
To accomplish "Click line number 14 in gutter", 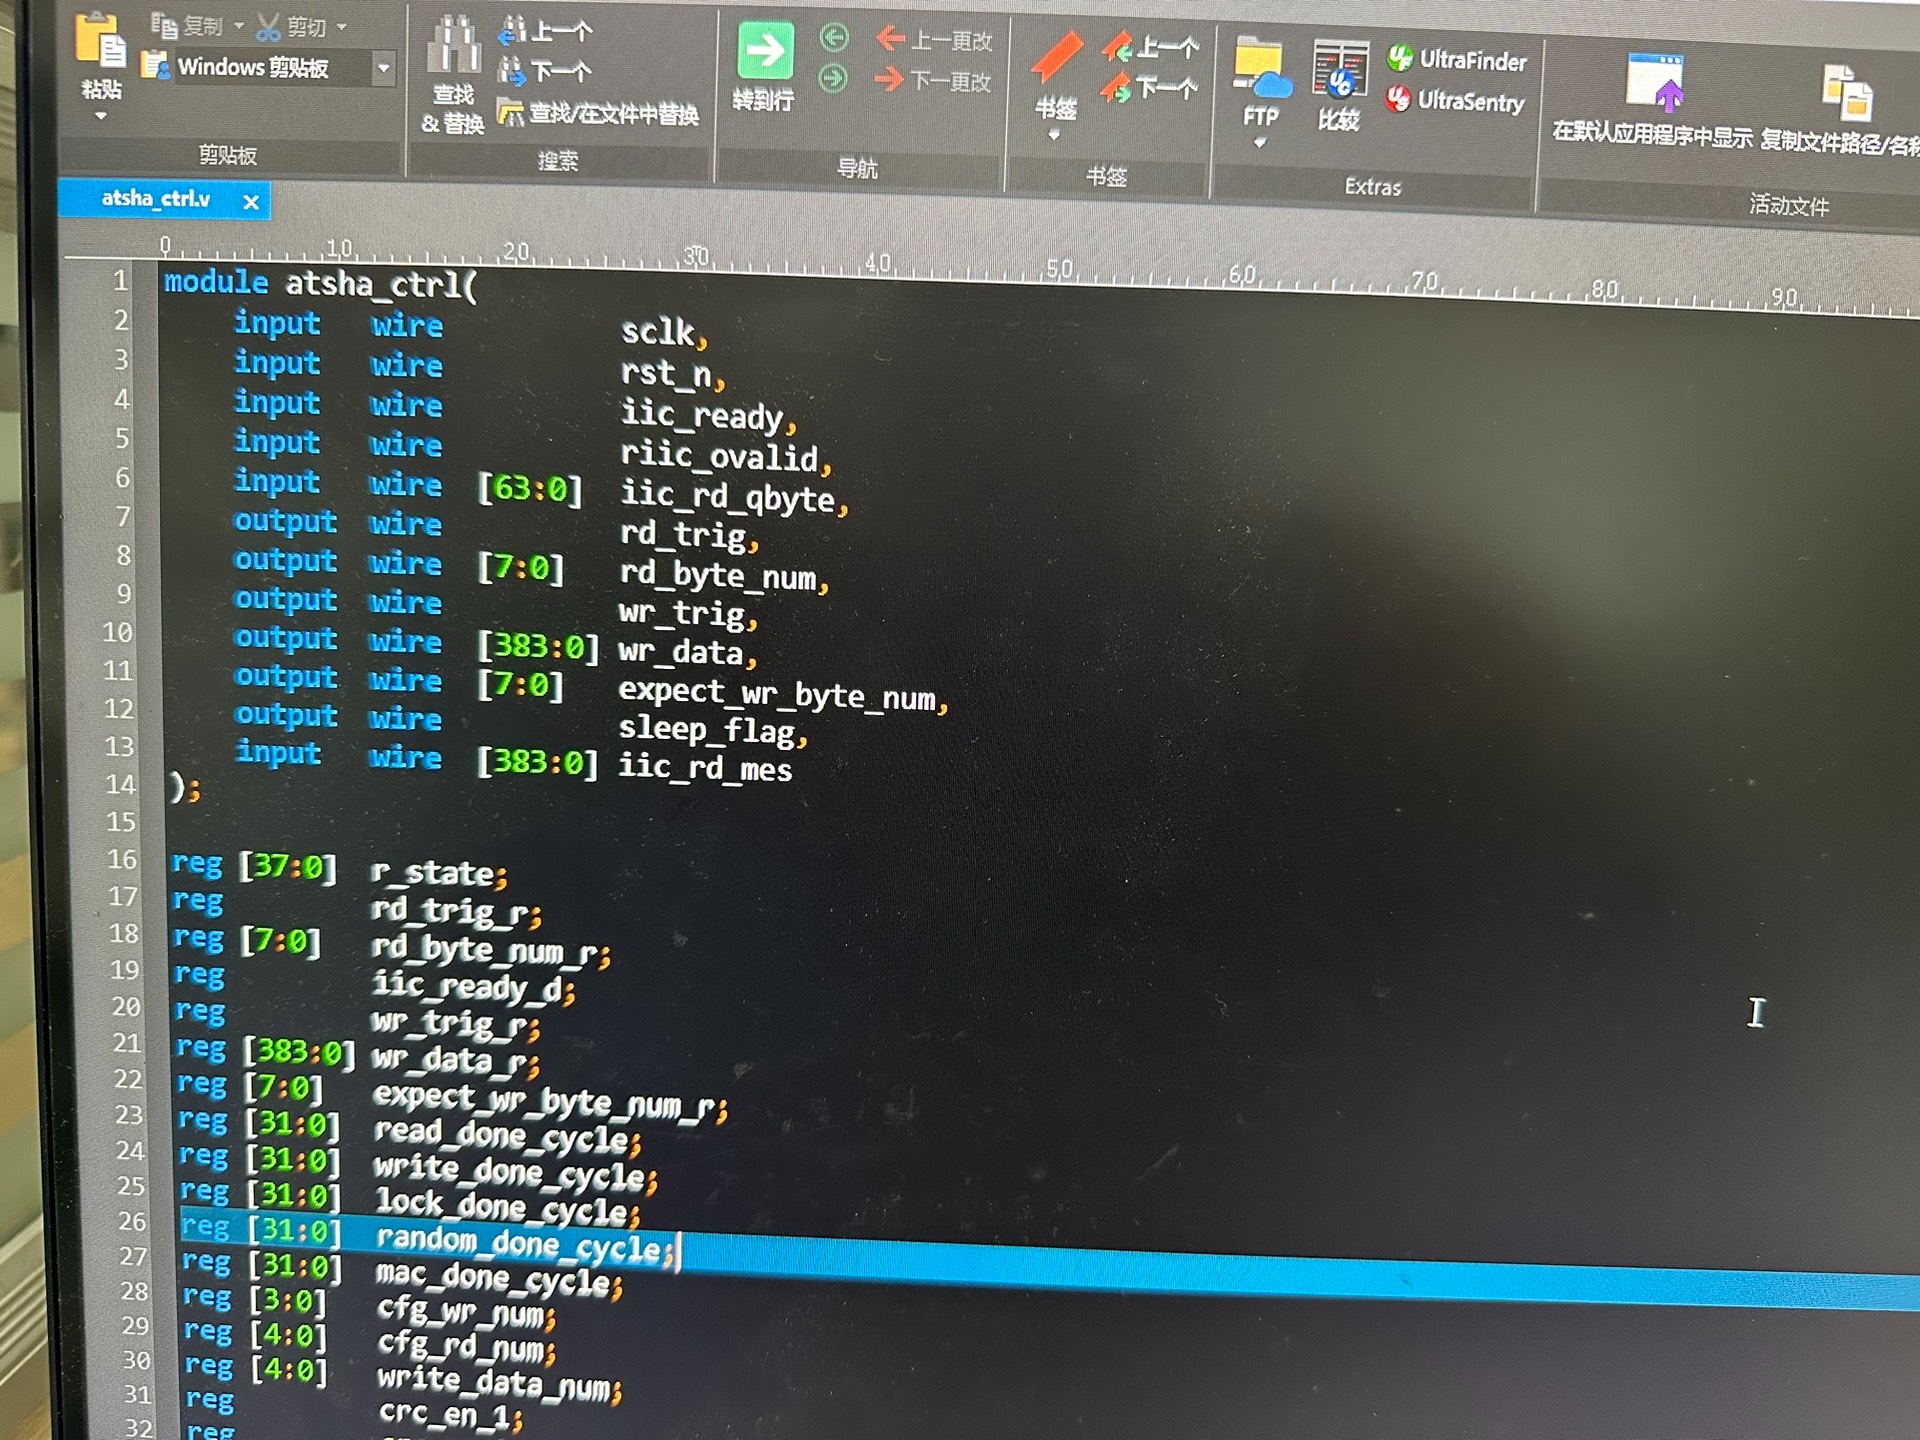I will tap(120, 784).
